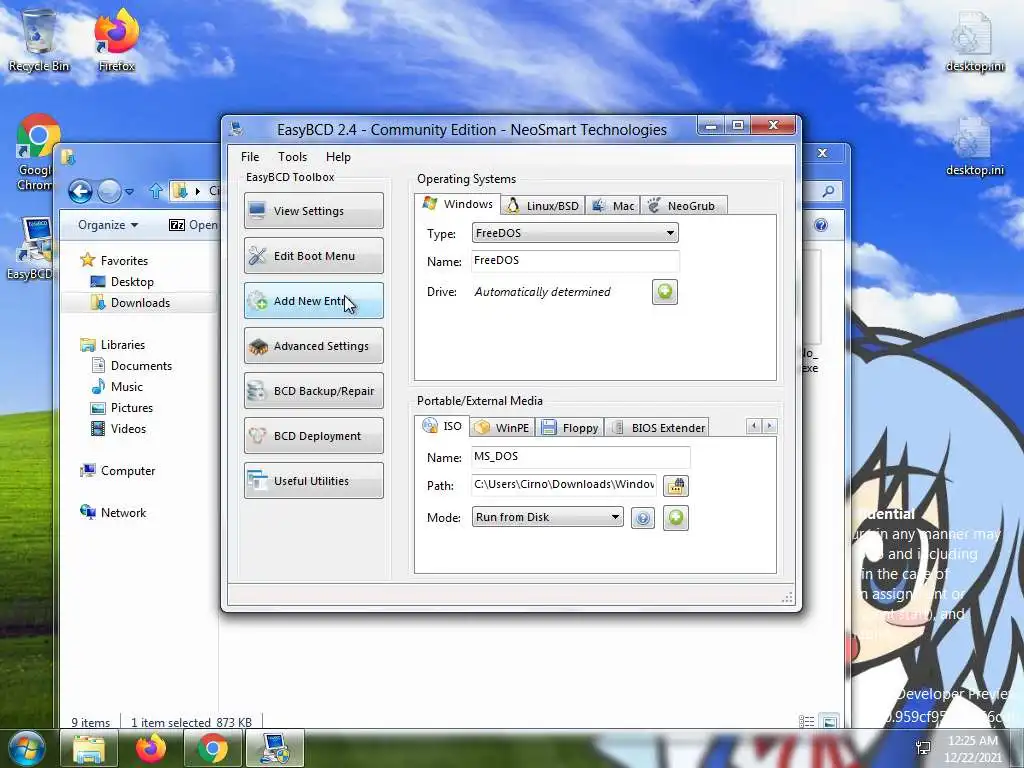Screen dimensions: 1024x768
Task: Open the Help menu
Action: pos(338,157)
